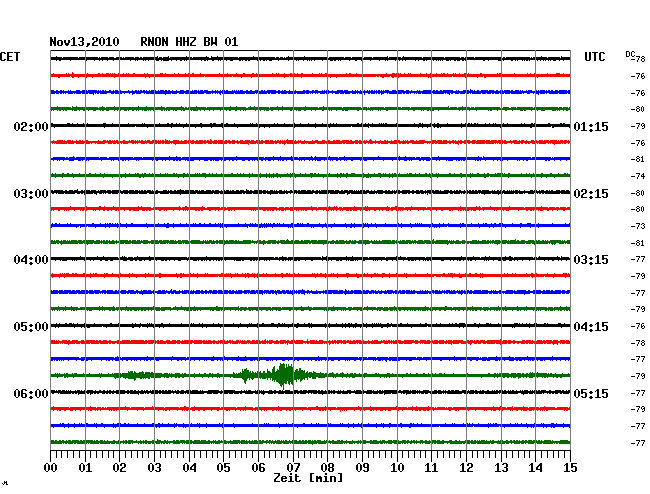Click the DC column header label

[x=630, y=54]
